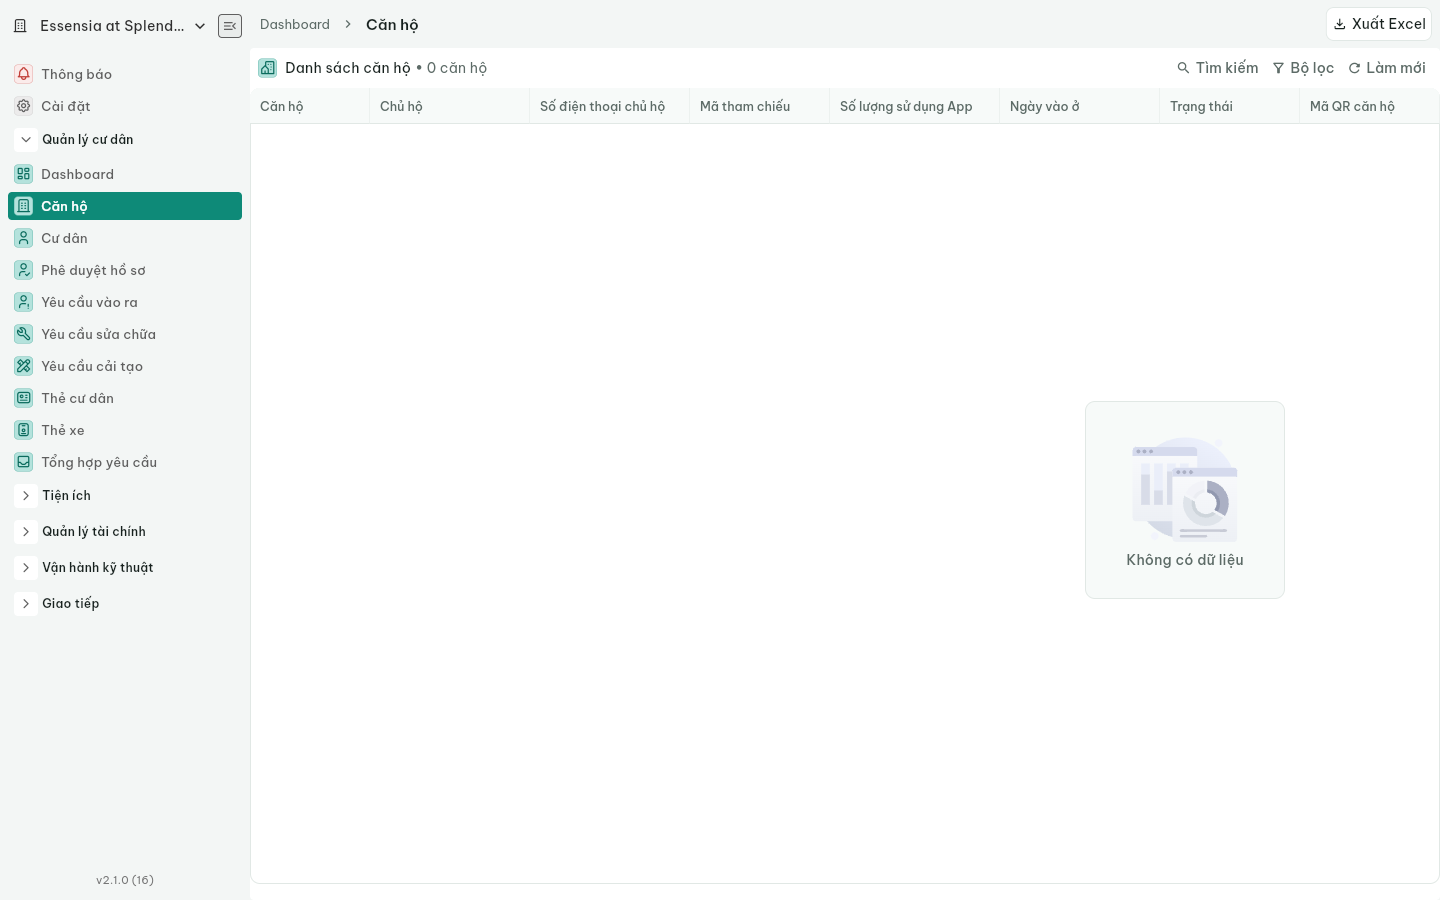Screen dimensions: 1440x900
Task: Click the building icon beside Essensia
Action: [20, 26]
